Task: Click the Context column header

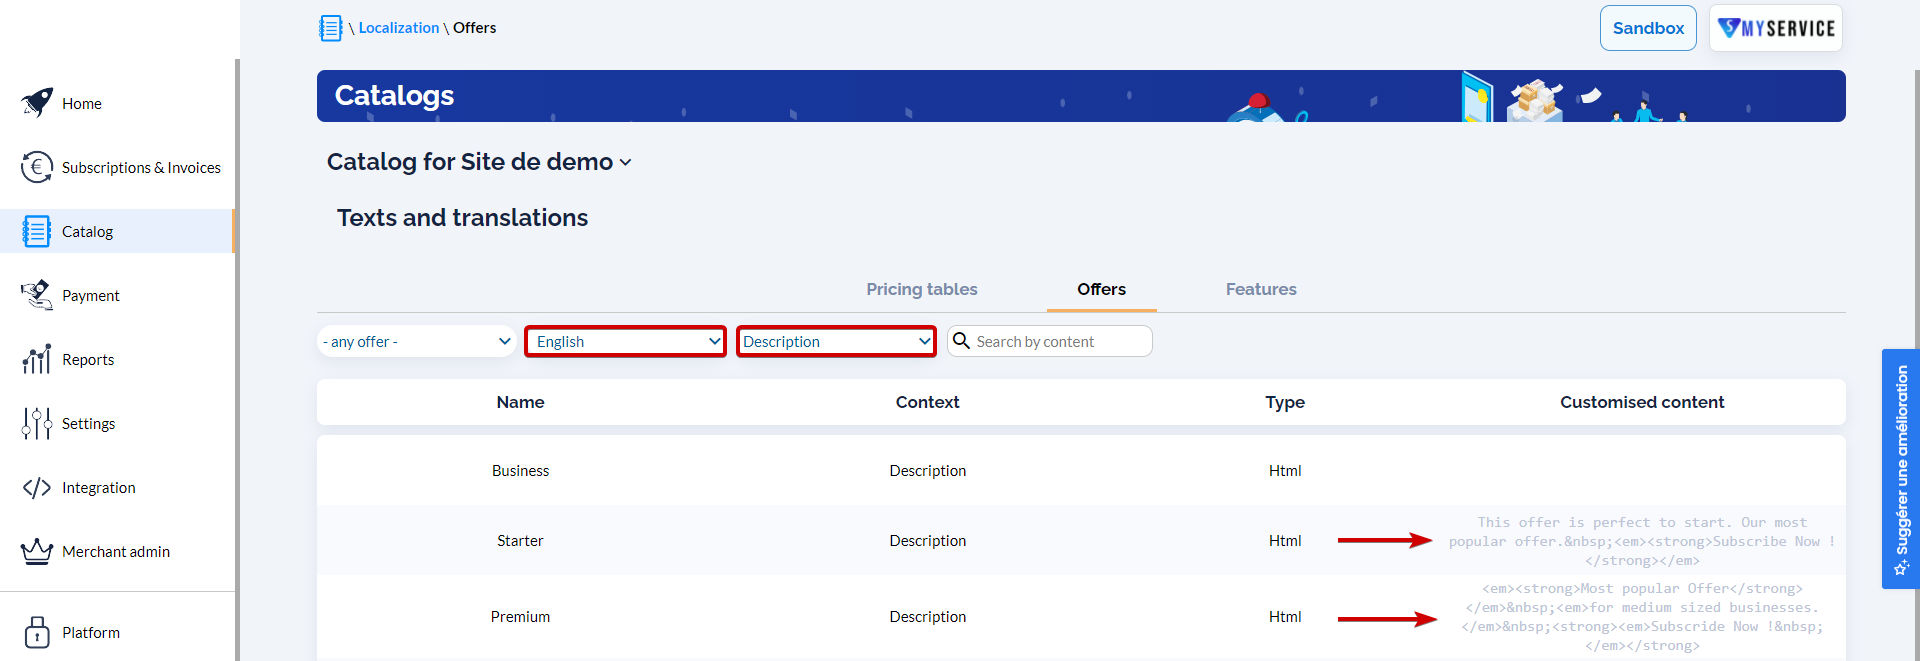Action: (x=927, y=402)
